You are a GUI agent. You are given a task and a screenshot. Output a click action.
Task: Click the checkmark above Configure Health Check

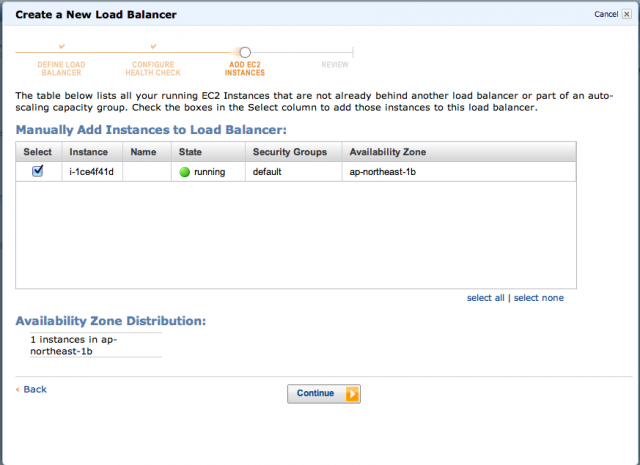pyautogui.click(x=153, y=46)
